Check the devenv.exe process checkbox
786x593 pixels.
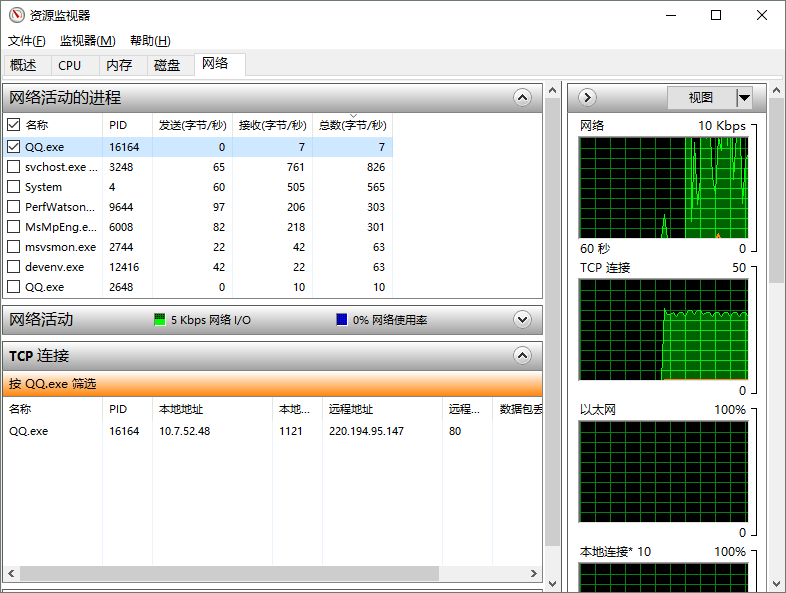(14, 267)
